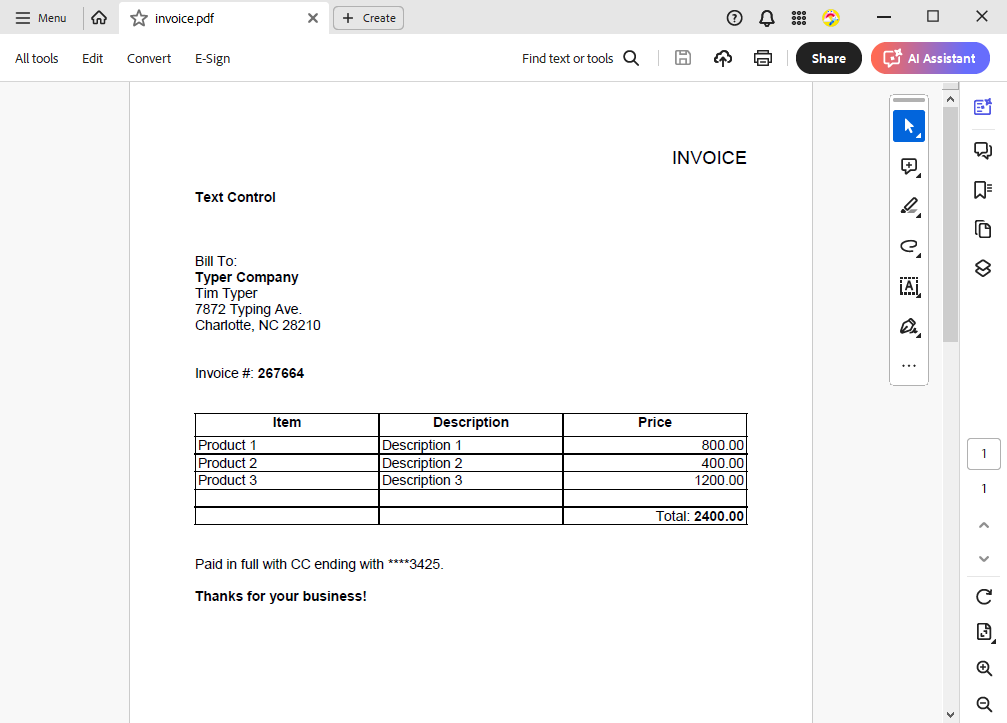Viewport: 1007px width, 723px height.
Task: Click 'Thanks for your business!' text
Action: tap(281, 597)
